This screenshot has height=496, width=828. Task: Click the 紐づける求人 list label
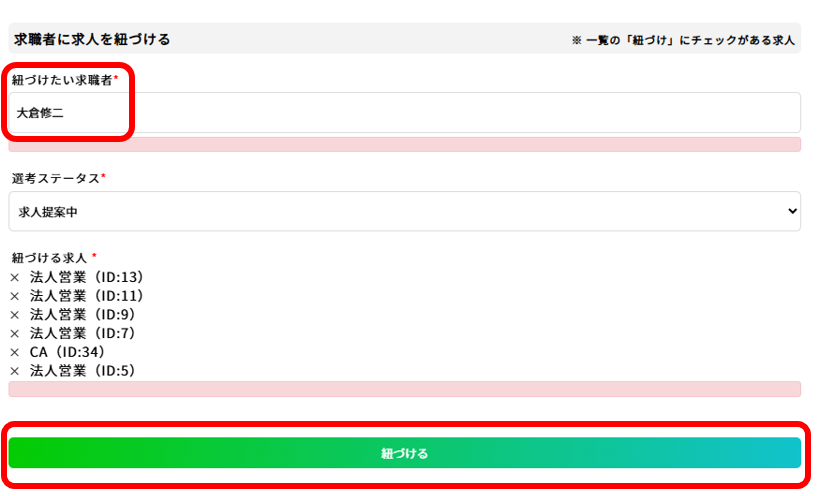click(53, 258)
